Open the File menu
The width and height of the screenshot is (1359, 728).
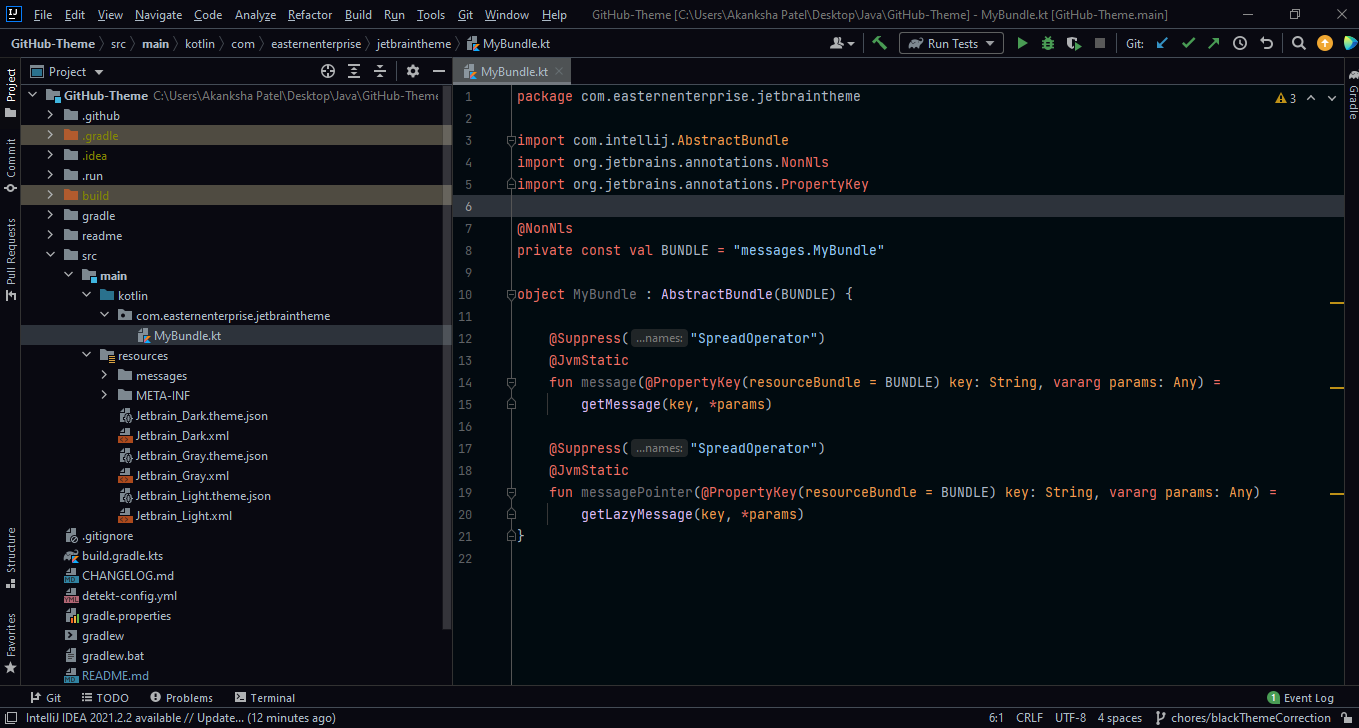click(43, 15)
